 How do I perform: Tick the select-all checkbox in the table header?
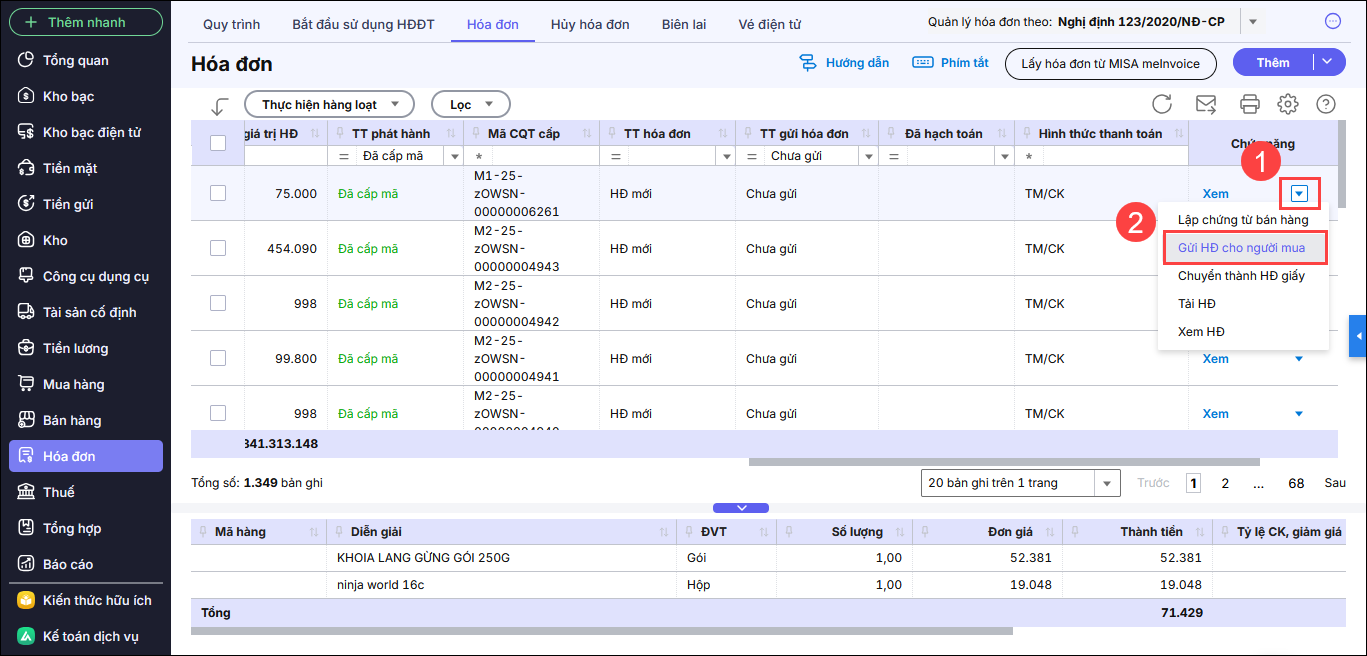point(218,143)
